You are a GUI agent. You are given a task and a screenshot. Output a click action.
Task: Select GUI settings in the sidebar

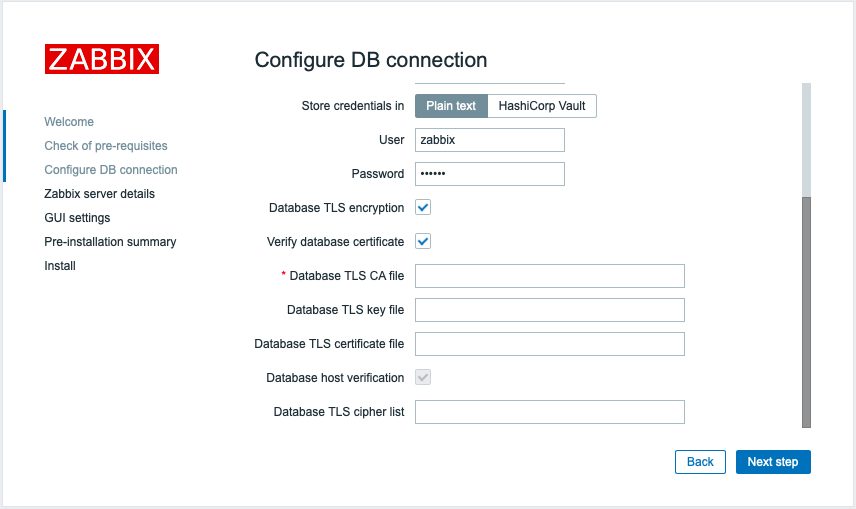(x=77, y=218)
